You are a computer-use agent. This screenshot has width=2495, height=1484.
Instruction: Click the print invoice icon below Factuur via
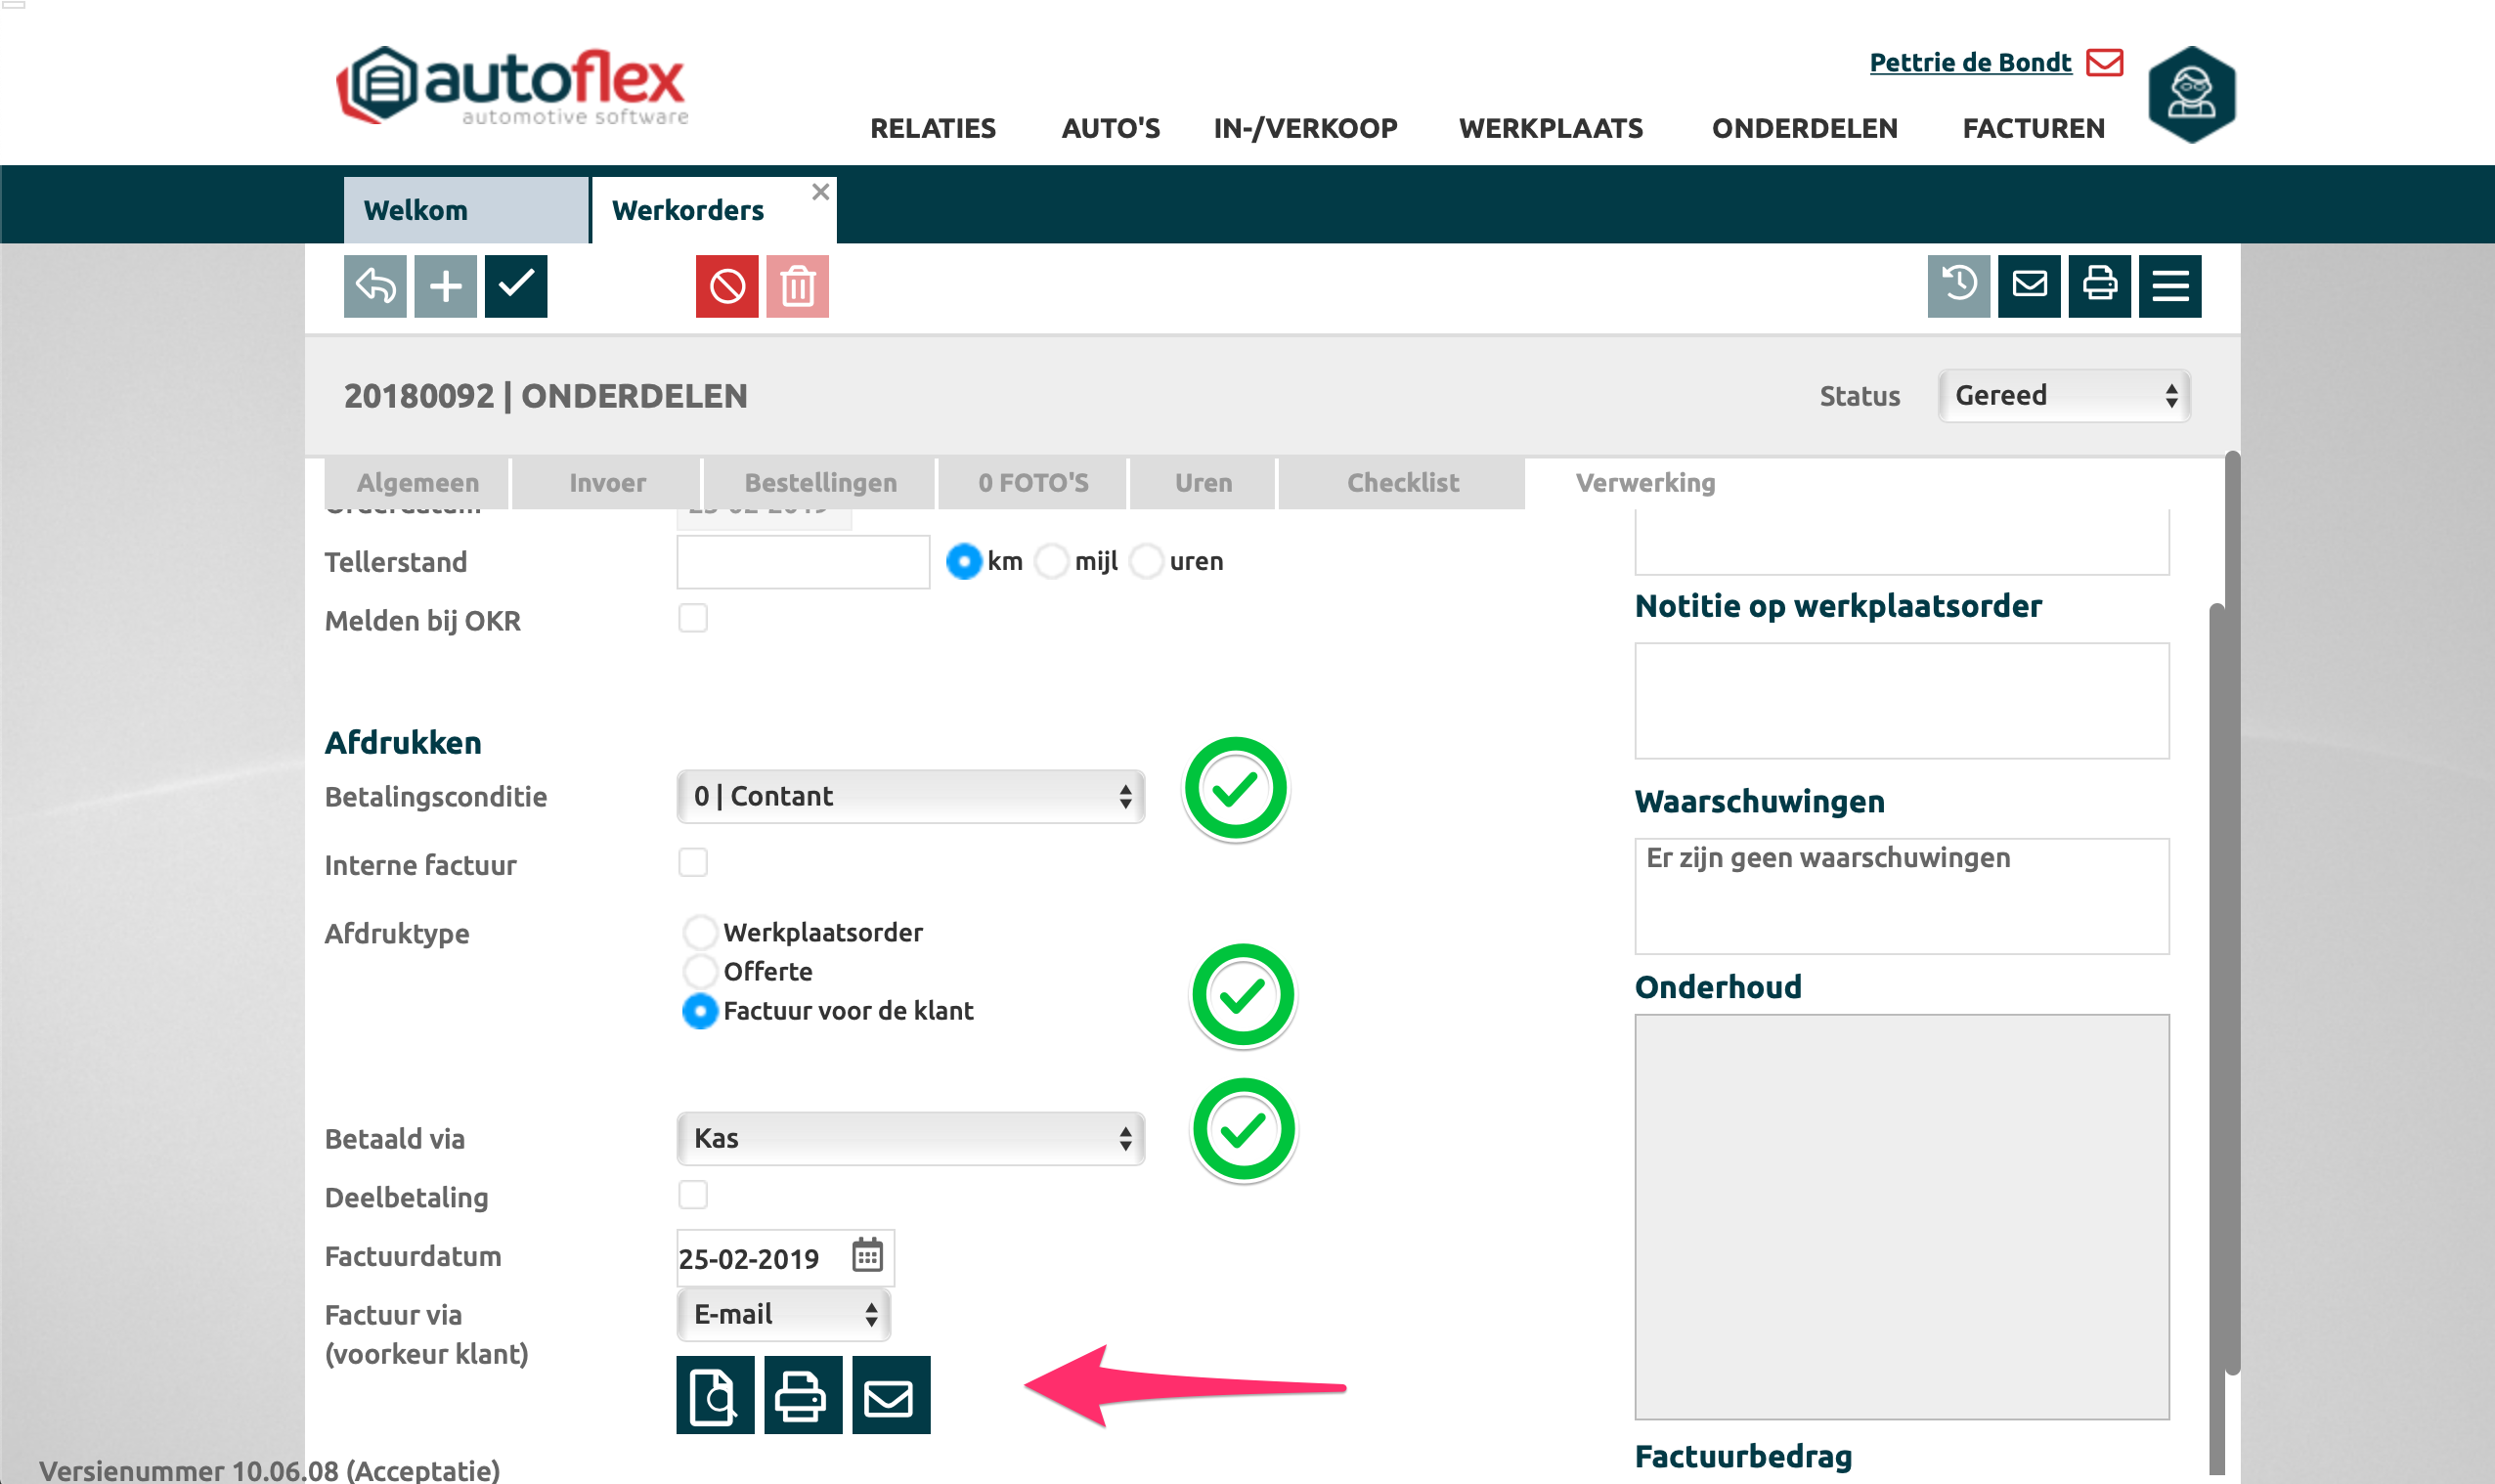pos(802,1395)
